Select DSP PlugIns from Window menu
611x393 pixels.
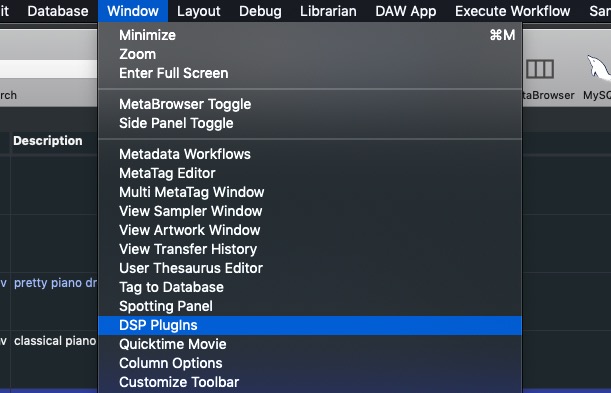coord(310,325)
